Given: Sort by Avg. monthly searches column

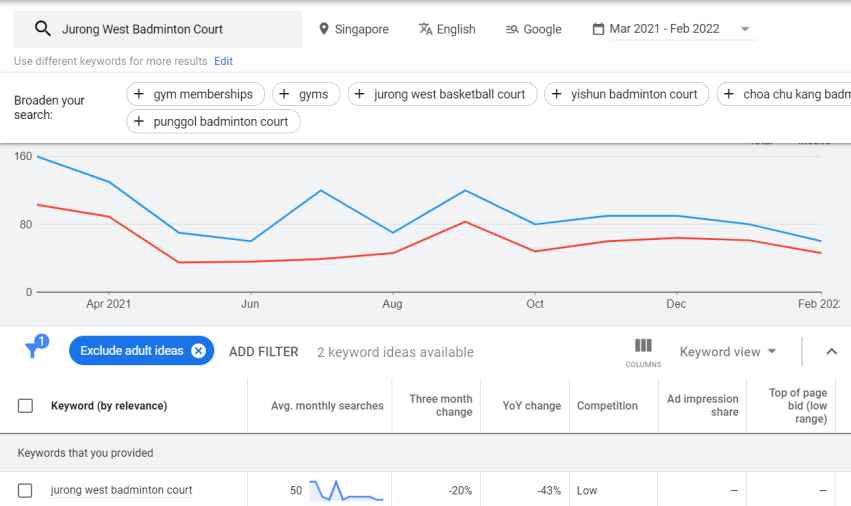Looking at the screenshot, I should click(327, 406).
